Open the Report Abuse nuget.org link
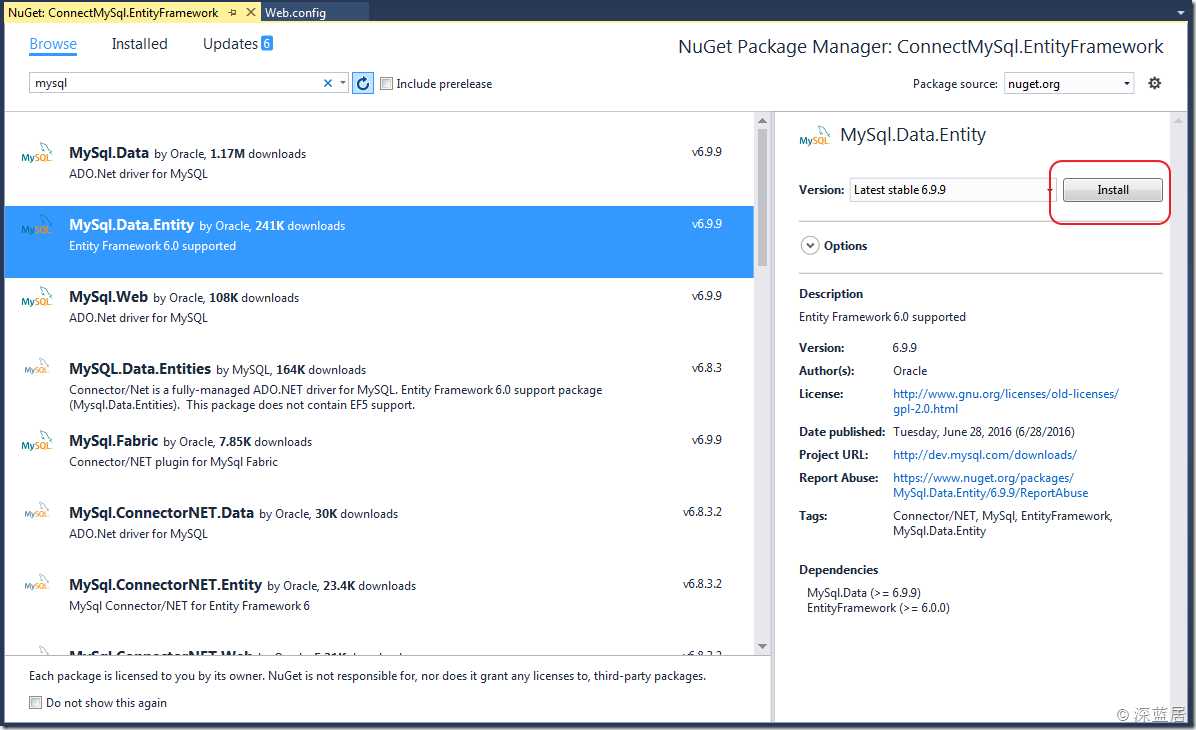Viewport: 1196px width, 730px height. (x=990, y=485)
